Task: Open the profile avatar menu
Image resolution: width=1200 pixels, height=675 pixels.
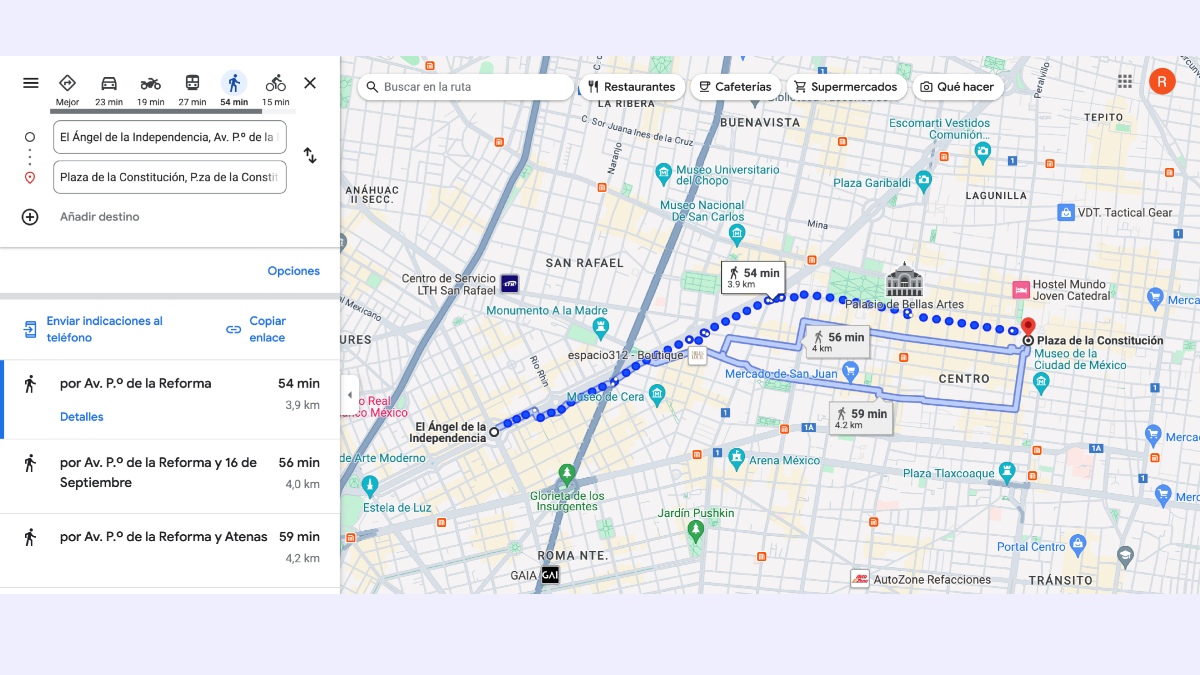Action: pos(1162,81)
